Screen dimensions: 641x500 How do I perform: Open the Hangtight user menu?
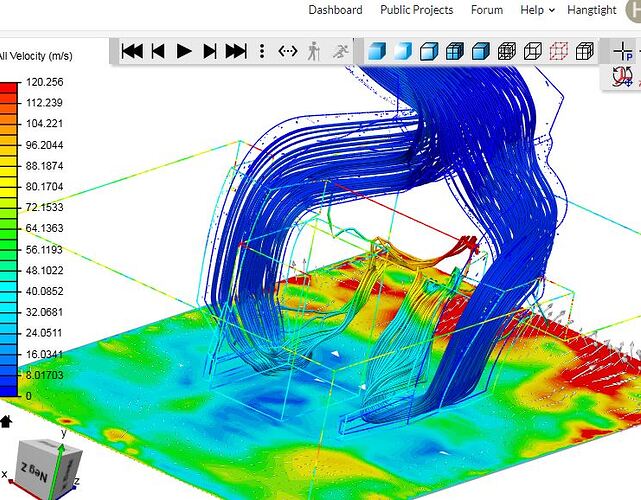592,10
